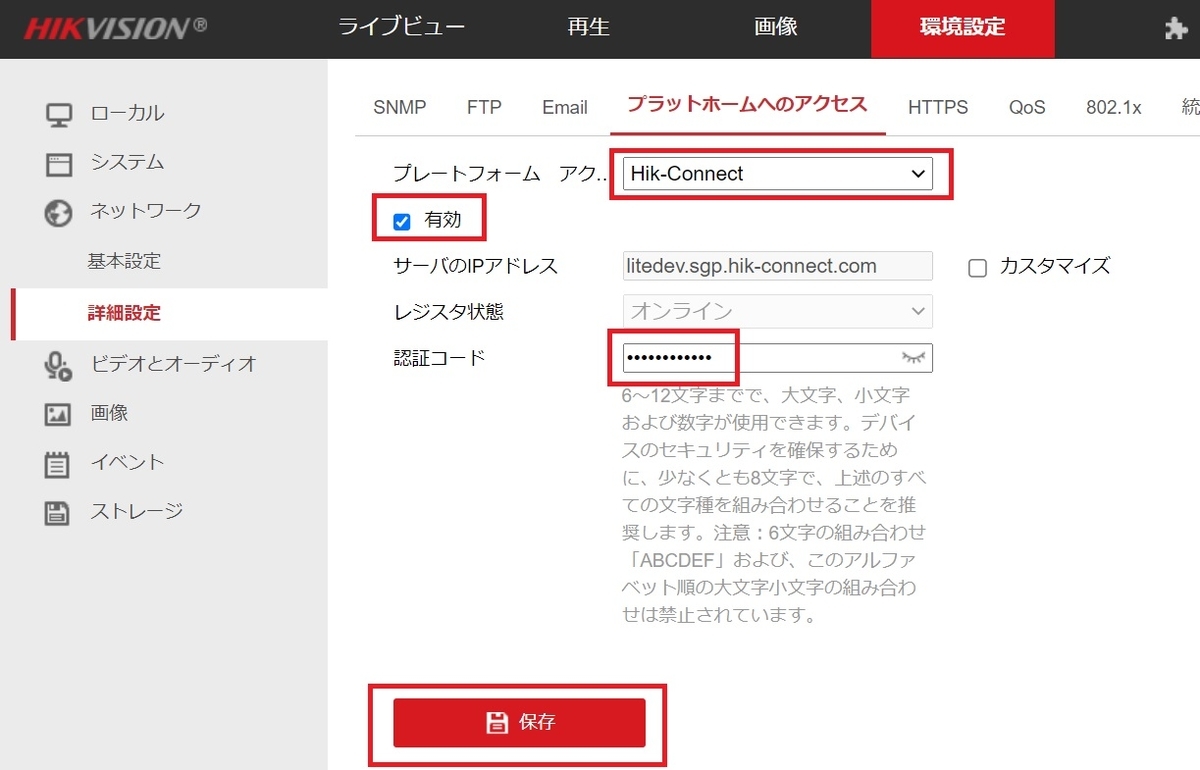Click the HIKVISION logo
This screenshot has width=1200, height=770.
(115, 28)
